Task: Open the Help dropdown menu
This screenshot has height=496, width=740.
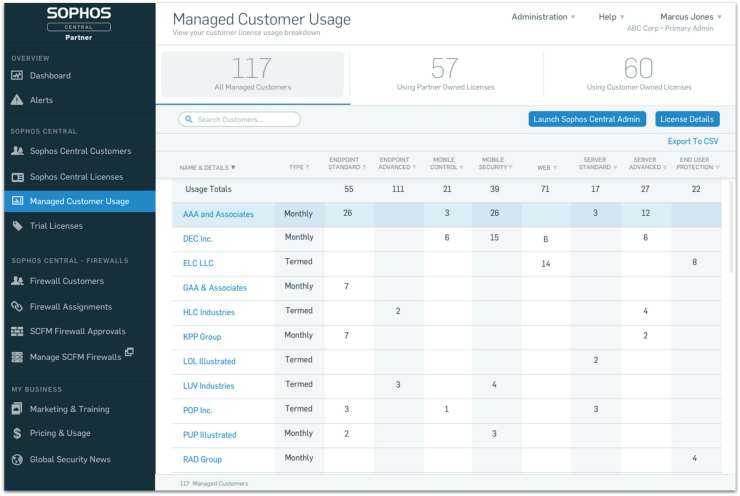Action: point(611,17)
